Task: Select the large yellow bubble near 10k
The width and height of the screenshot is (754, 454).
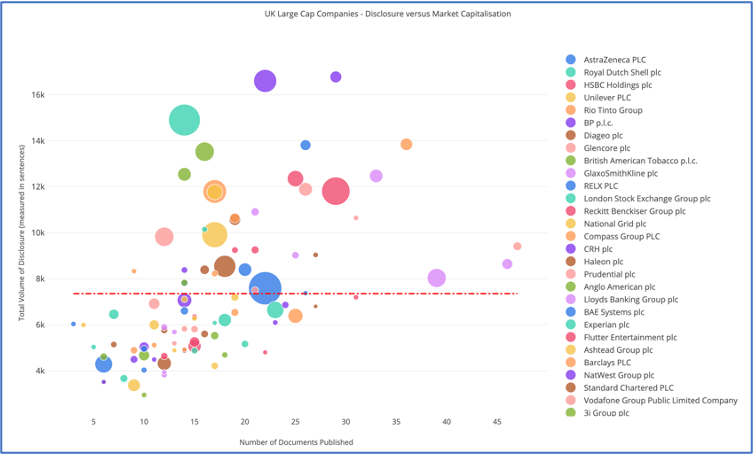Action: click(x=215, y=235)
